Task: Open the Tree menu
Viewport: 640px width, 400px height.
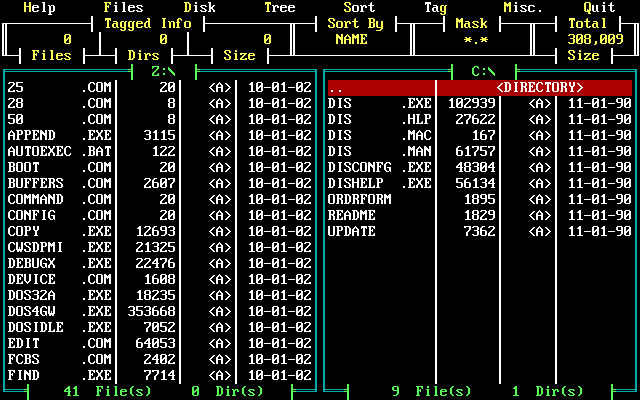Action: (x=279, y=8)
